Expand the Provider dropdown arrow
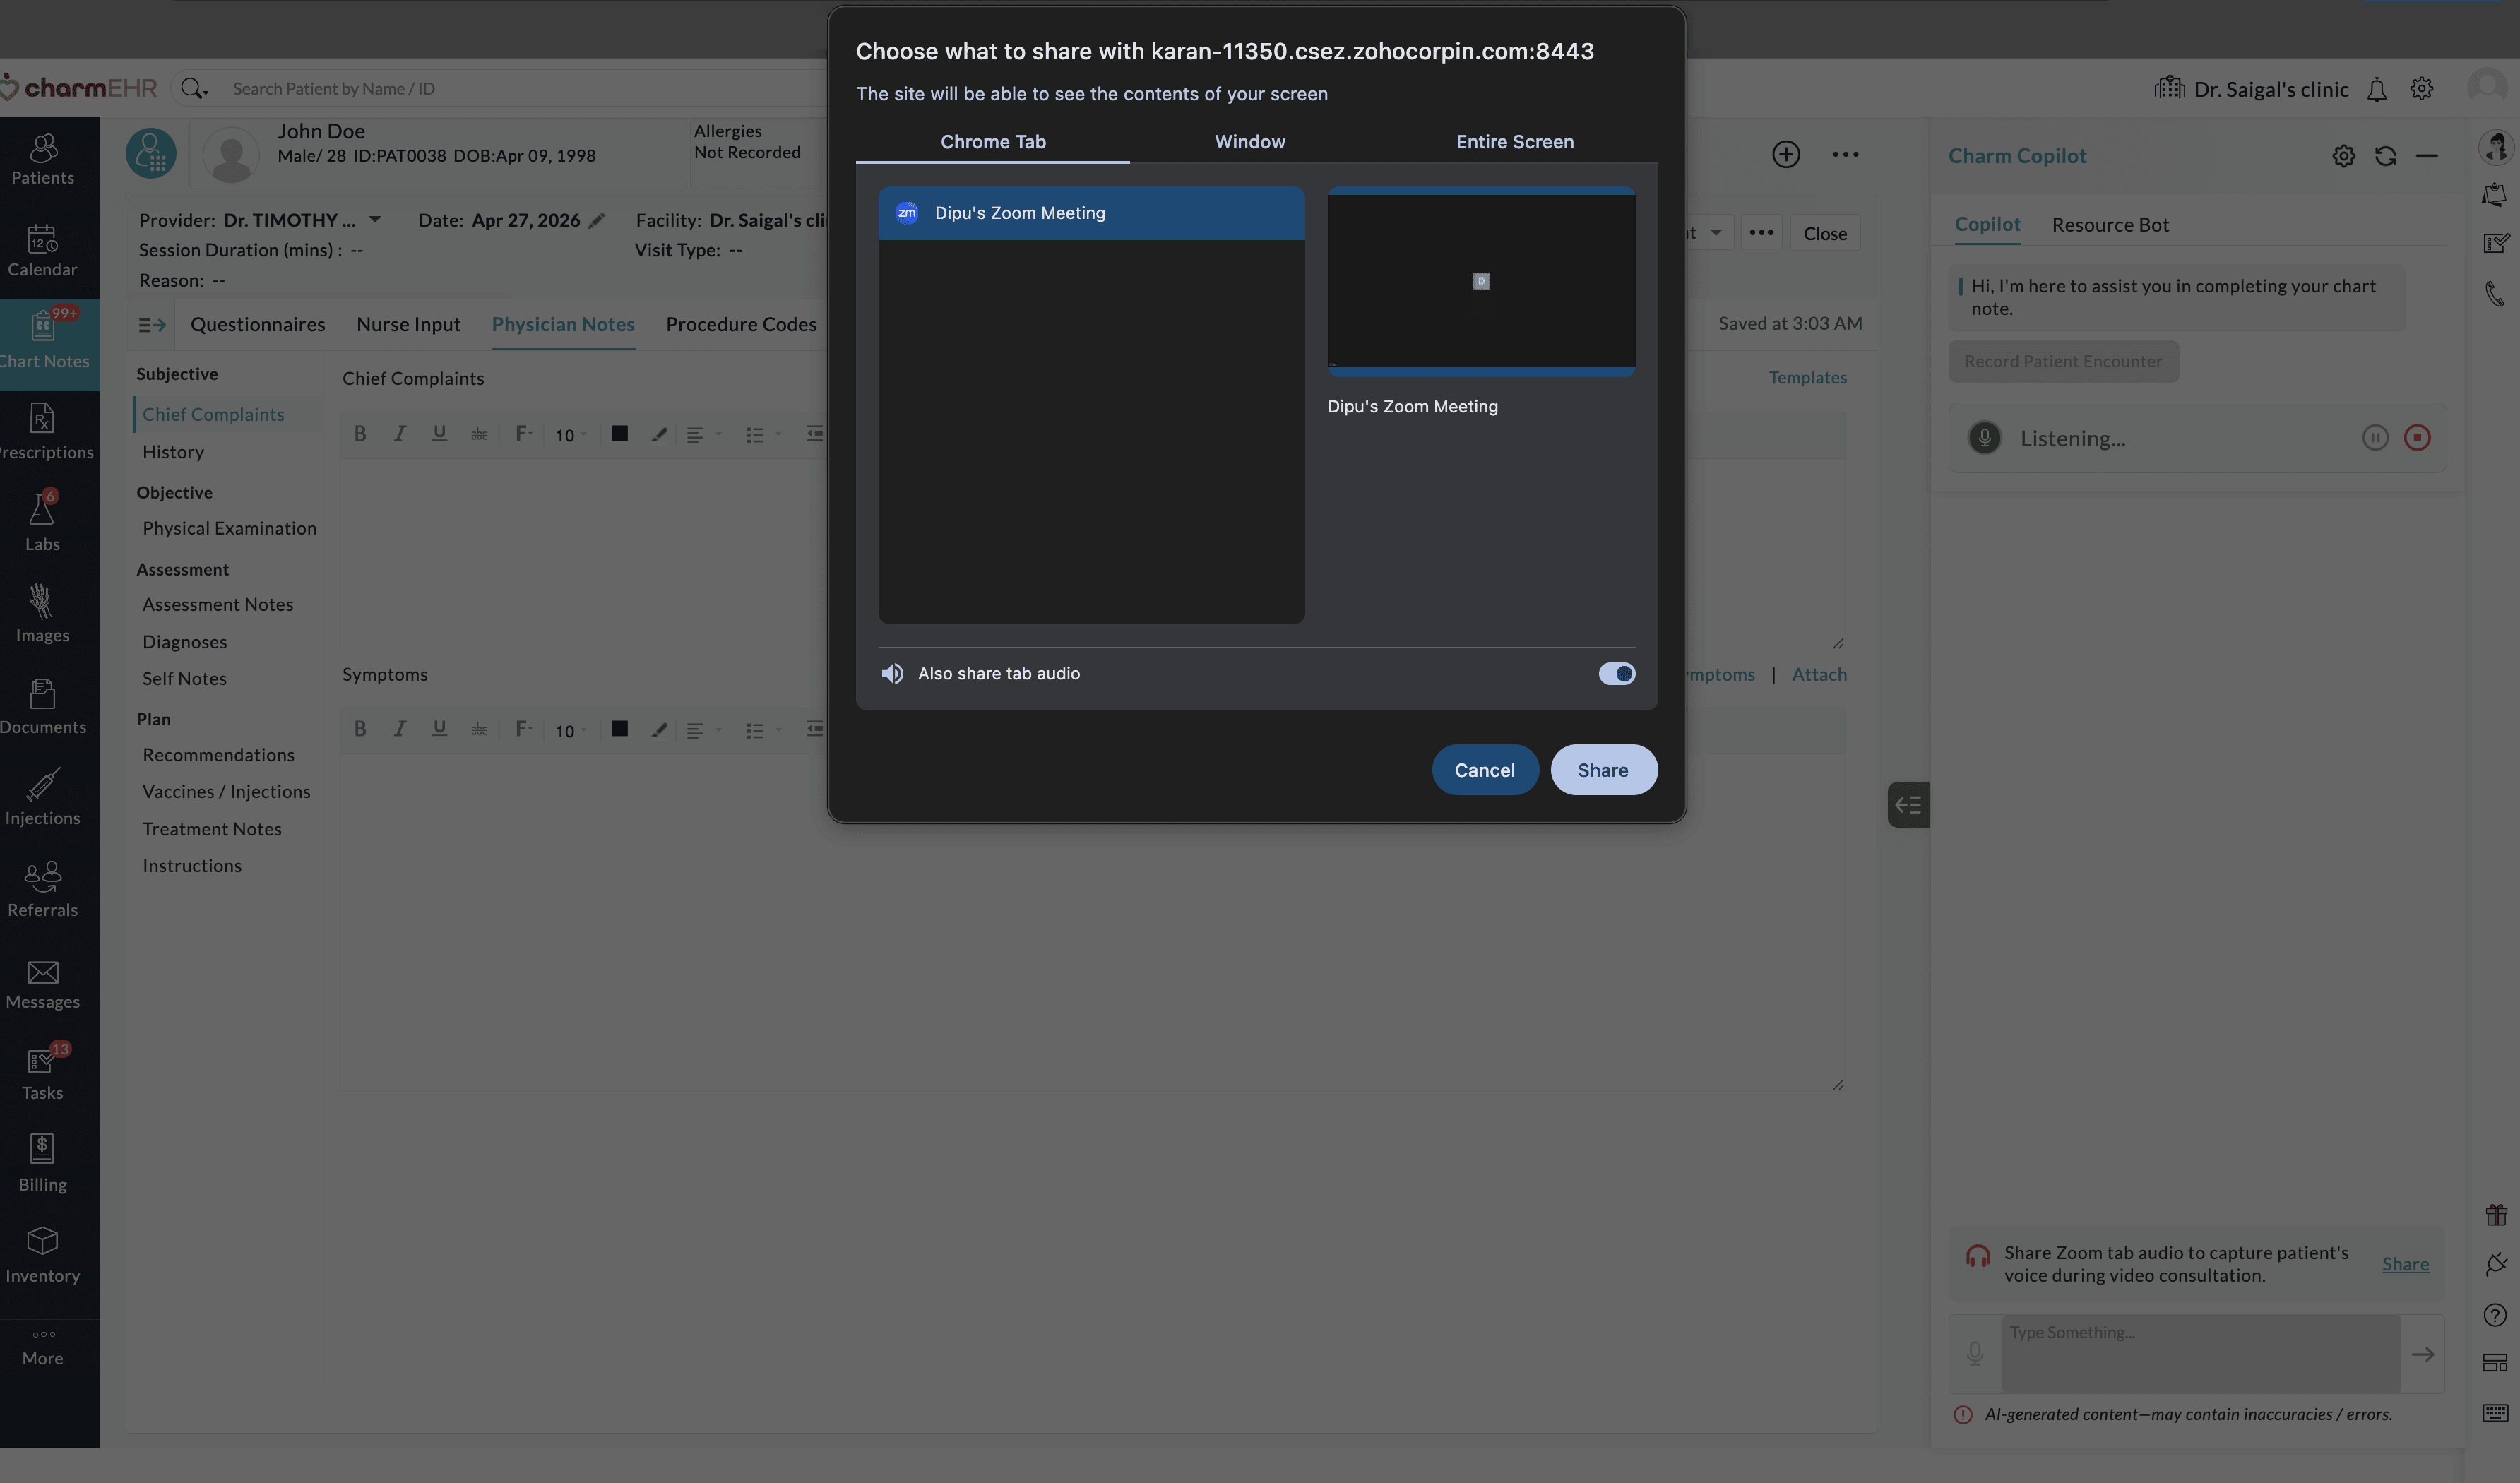The width and height of the screenshot is (2520, 1483). [x=375, y=220]
